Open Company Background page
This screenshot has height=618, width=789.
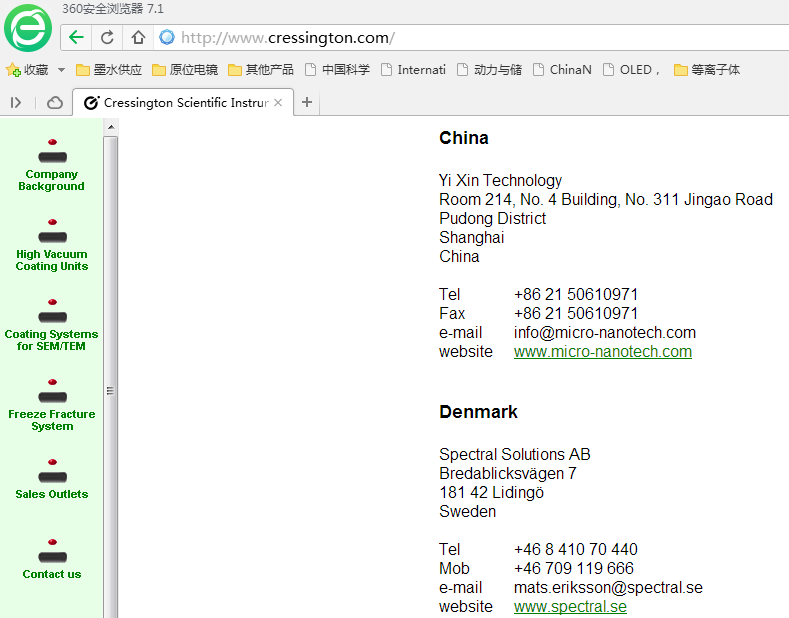[x=51, y=180]
